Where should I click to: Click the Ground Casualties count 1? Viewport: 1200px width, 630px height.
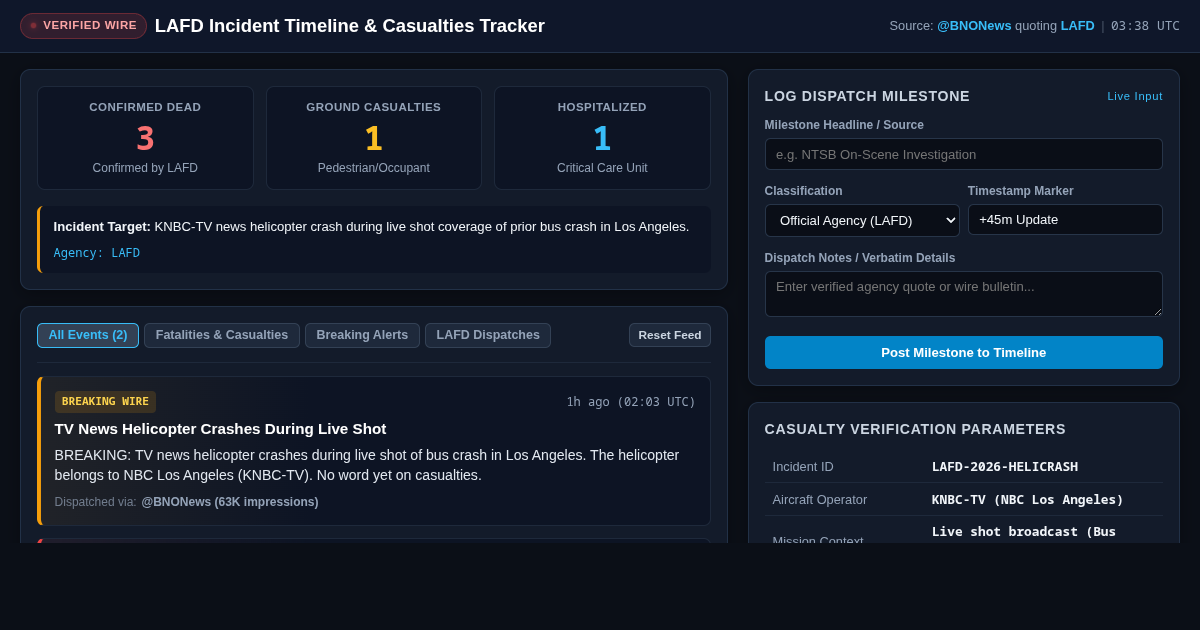(374, 138)
